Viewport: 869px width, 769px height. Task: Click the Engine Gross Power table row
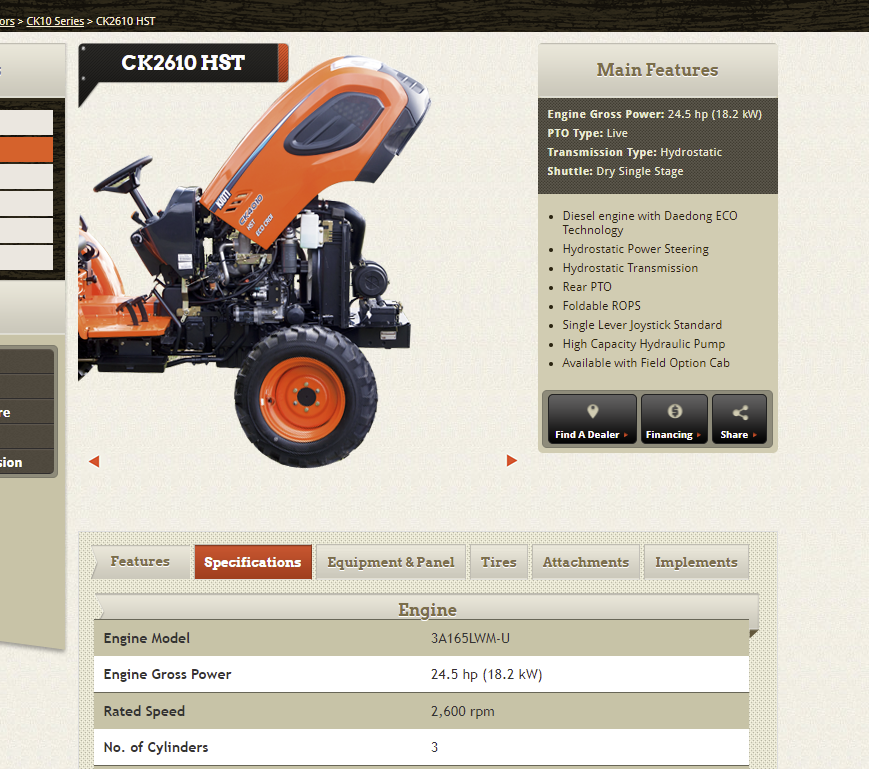click(421, 675)
